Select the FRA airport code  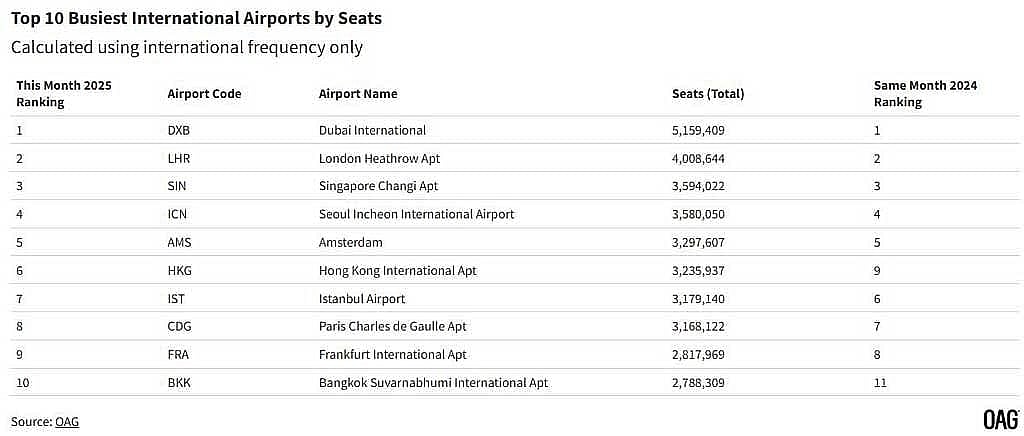[178, 354]
